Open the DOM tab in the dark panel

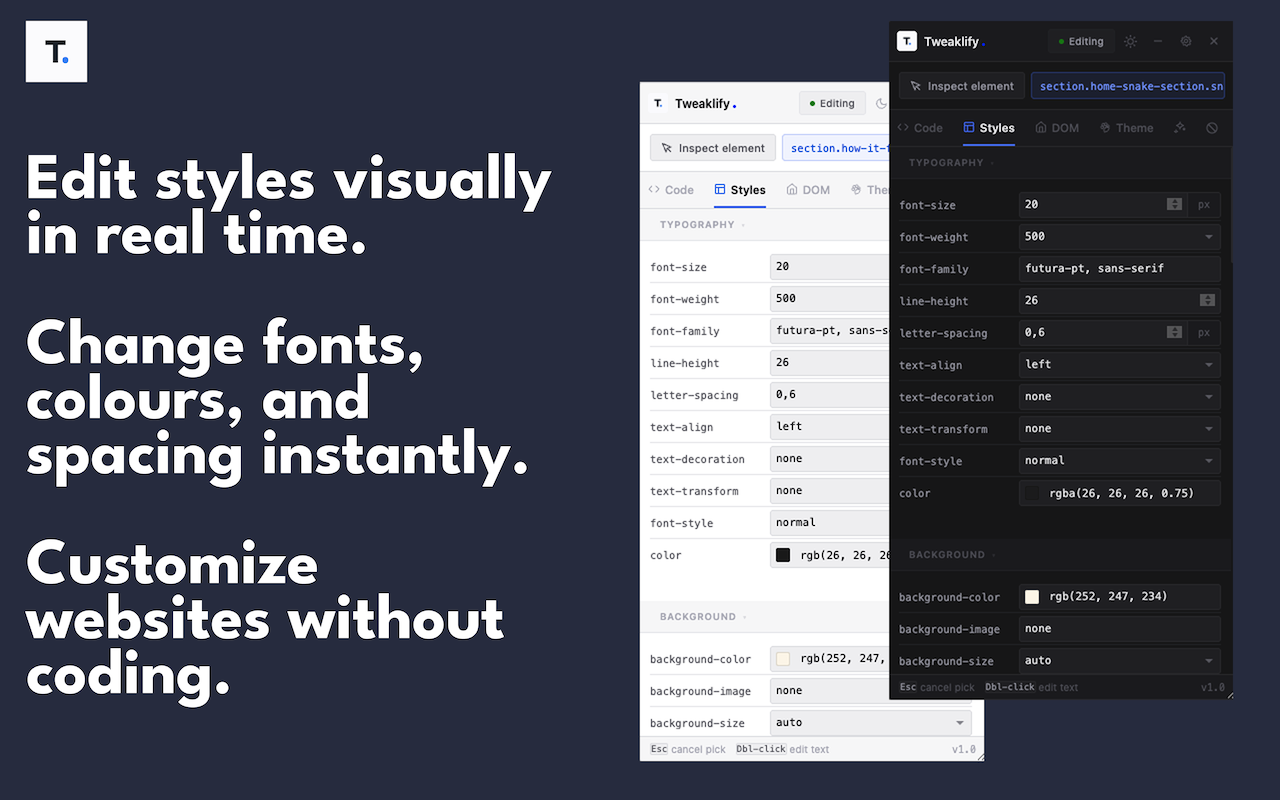[1057, 128]
